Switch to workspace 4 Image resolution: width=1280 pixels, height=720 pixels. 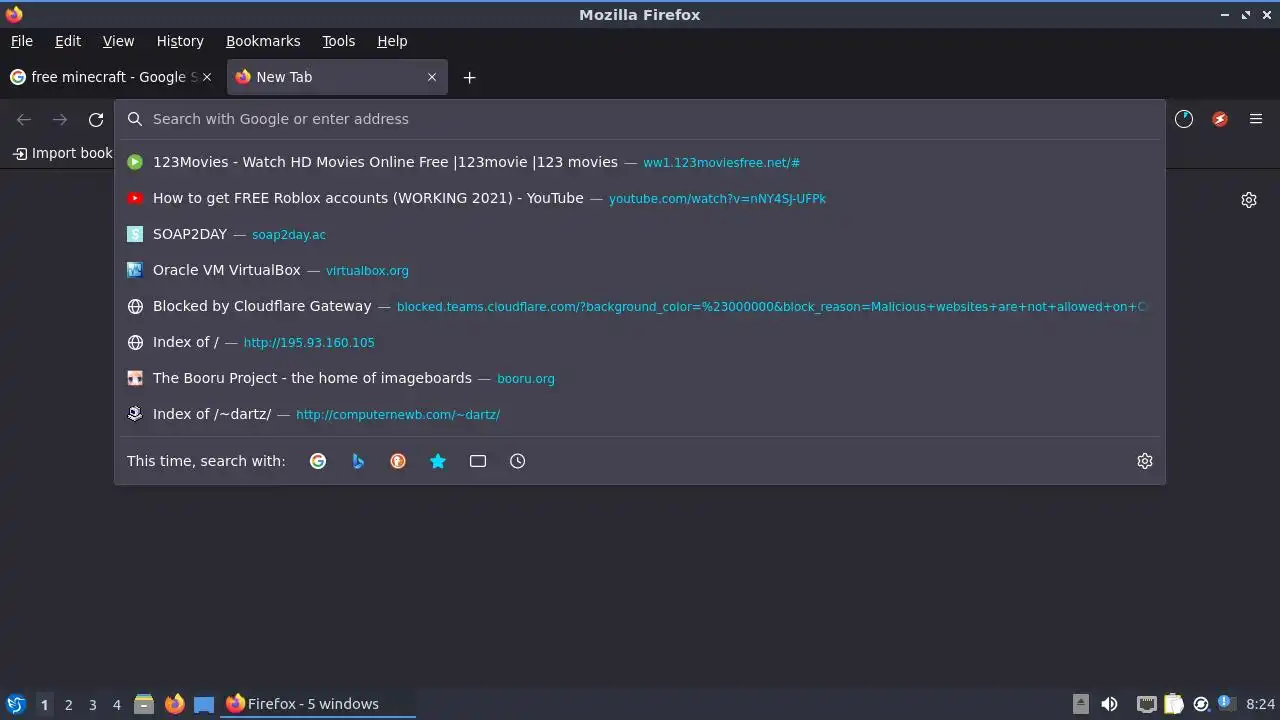click(116, 704)
